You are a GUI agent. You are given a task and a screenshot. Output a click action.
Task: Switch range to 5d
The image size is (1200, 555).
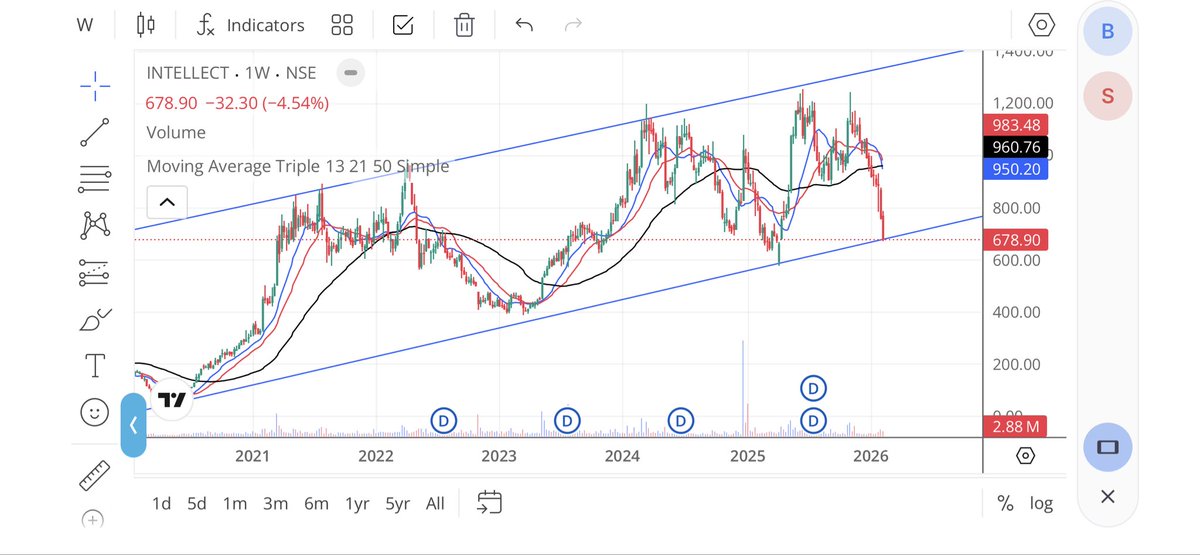click(x=197, y=503)
